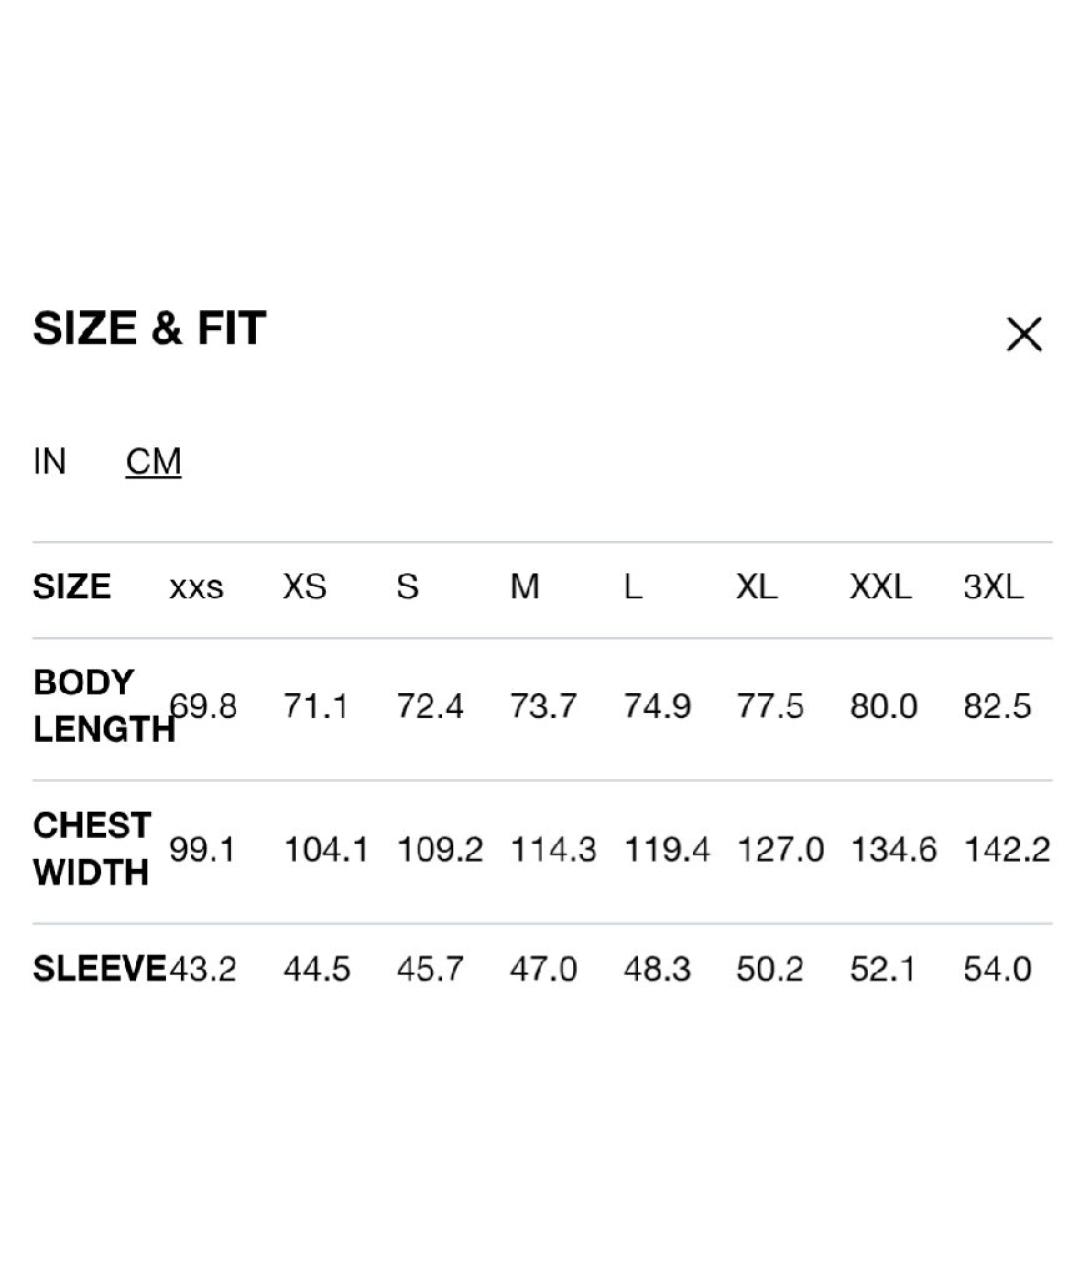Screen dimensions: 1080x1280
Task: Click the L size column header
Action: coord(632,587)
